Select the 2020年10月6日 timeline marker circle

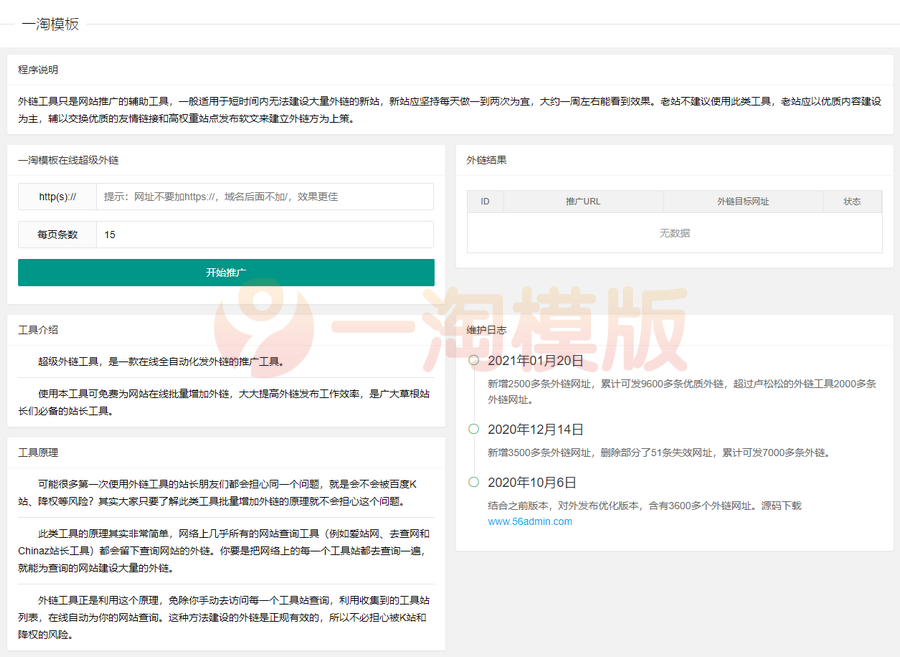pos(474,482)
